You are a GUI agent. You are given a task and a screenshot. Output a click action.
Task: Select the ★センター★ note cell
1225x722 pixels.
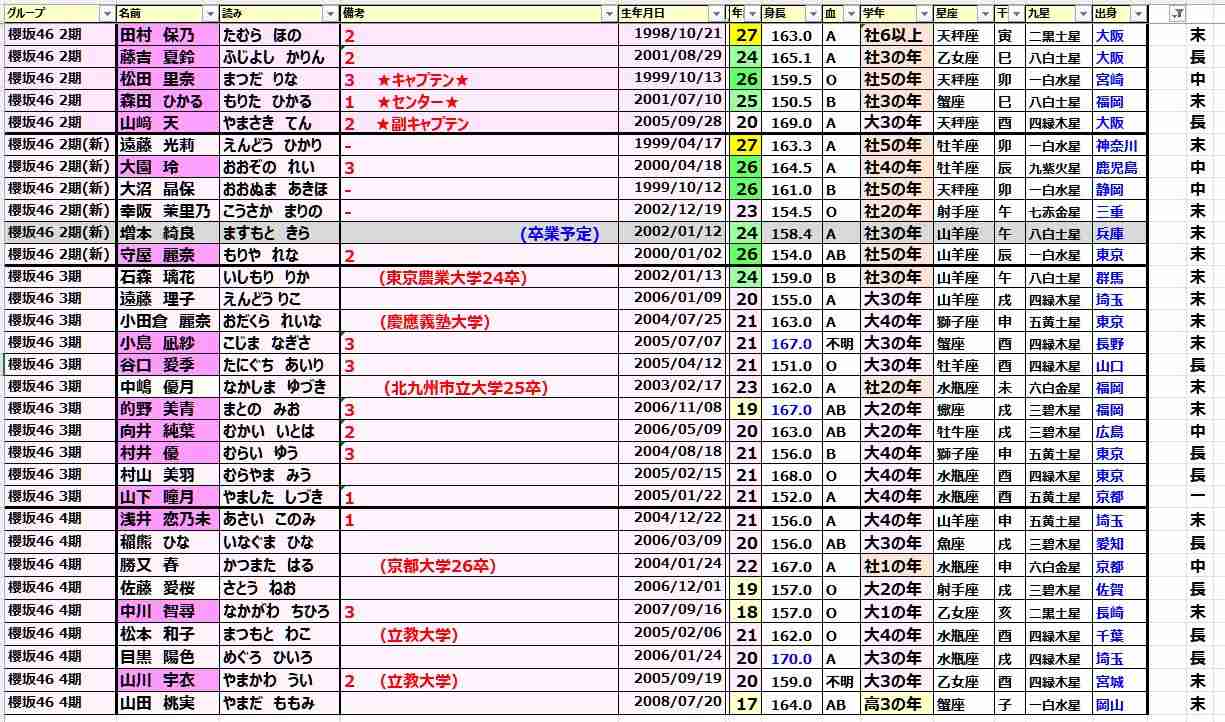pyautogui.click(x=479, y=101)
